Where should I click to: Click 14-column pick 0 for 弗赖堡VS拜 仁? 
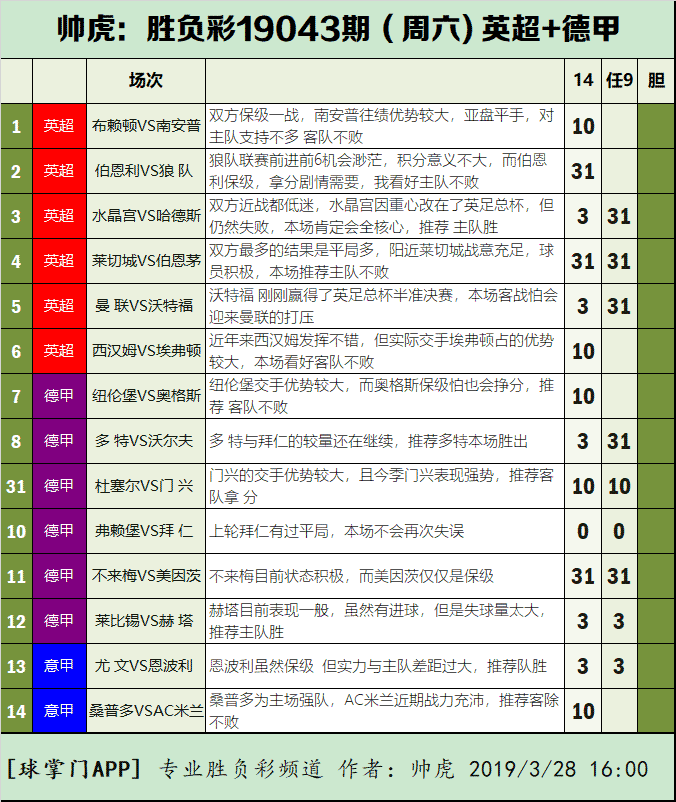pos(583,531)
